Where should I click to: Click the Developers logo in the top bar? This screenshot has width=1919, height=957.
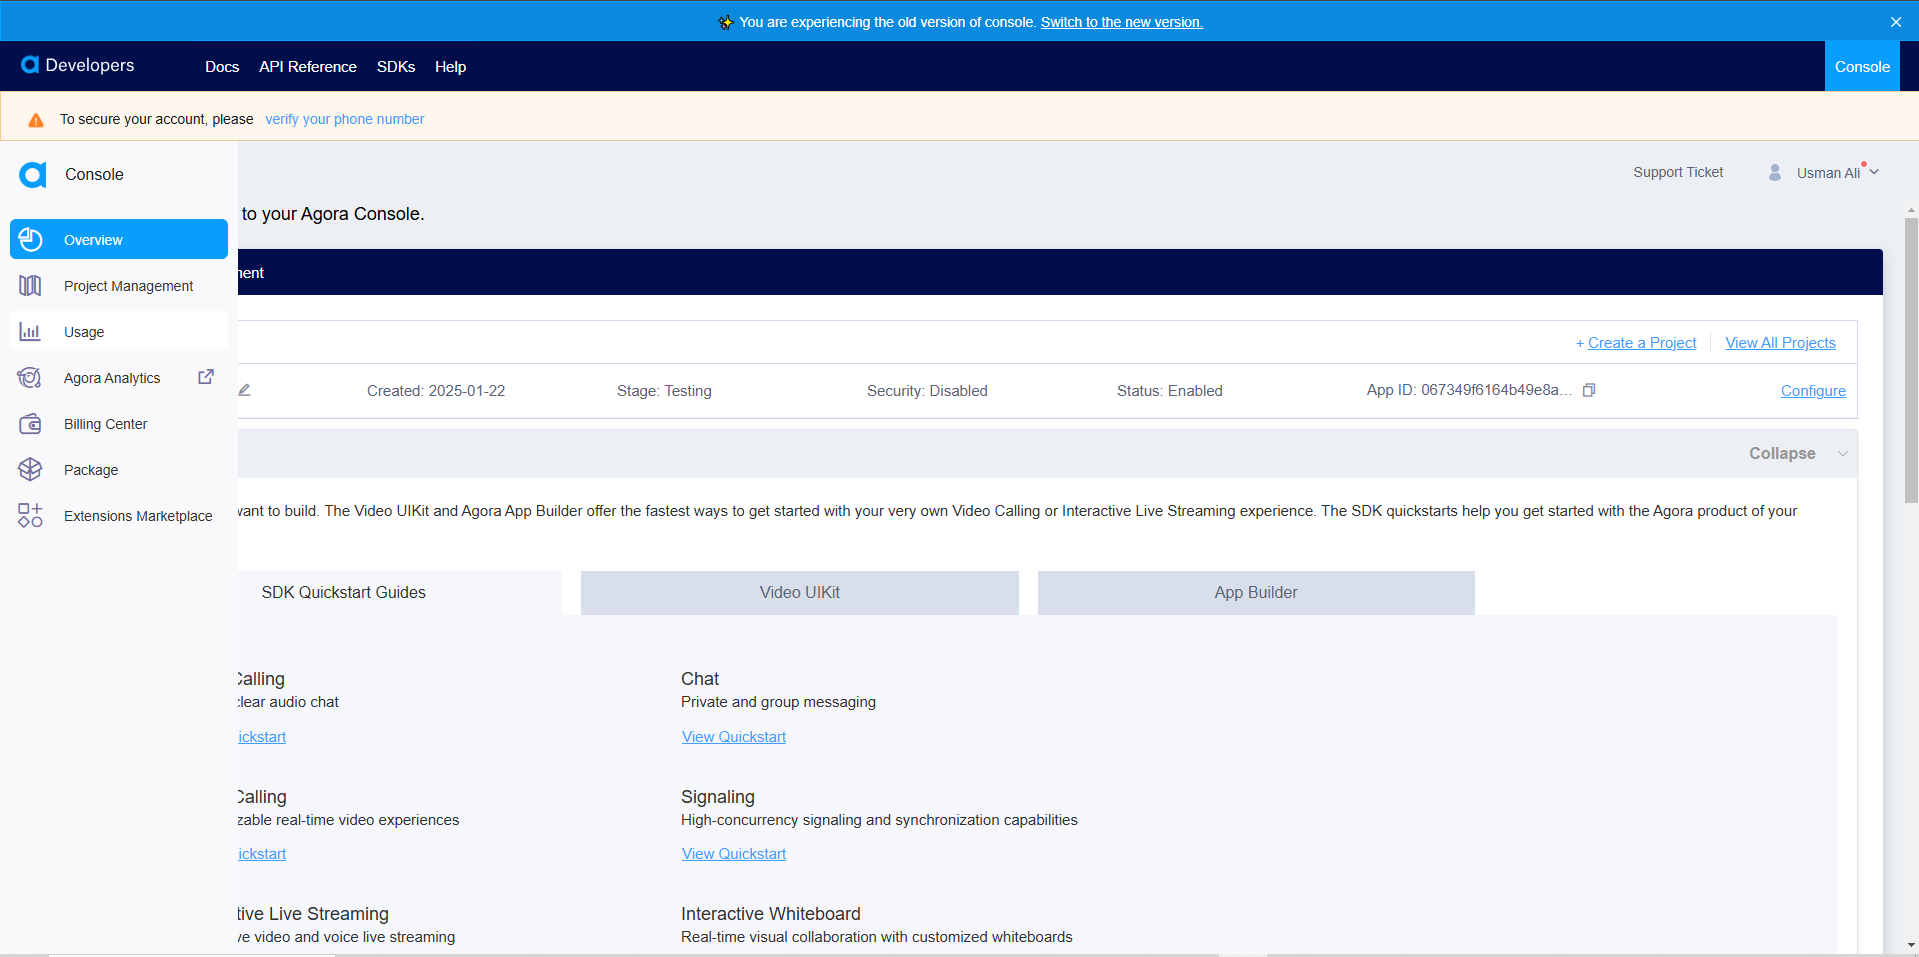tap(77, 65)
